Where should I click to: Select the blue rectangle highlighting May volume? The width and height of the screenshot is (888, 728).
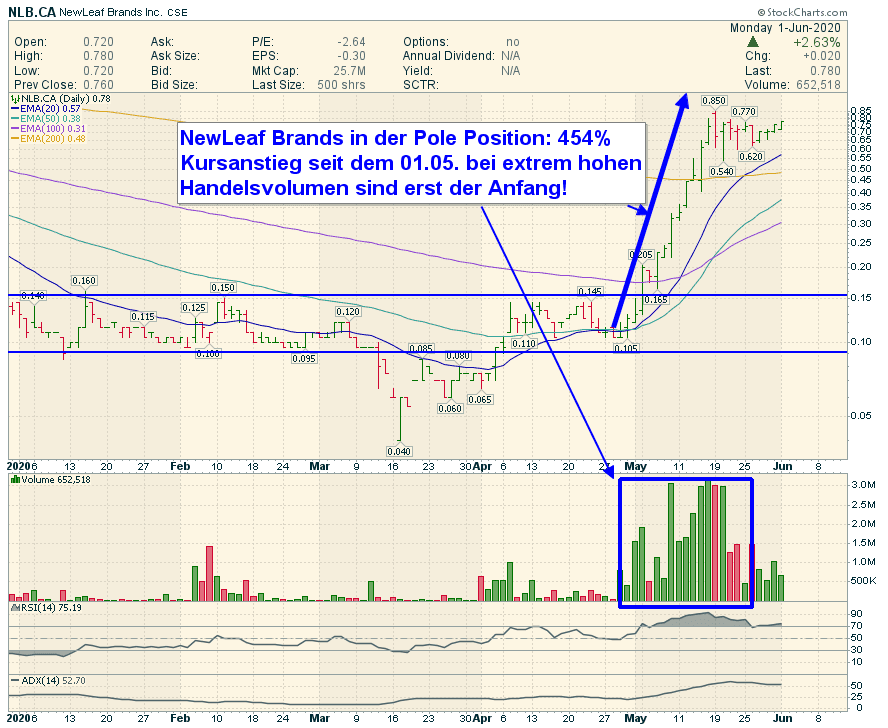click(686, 543)
